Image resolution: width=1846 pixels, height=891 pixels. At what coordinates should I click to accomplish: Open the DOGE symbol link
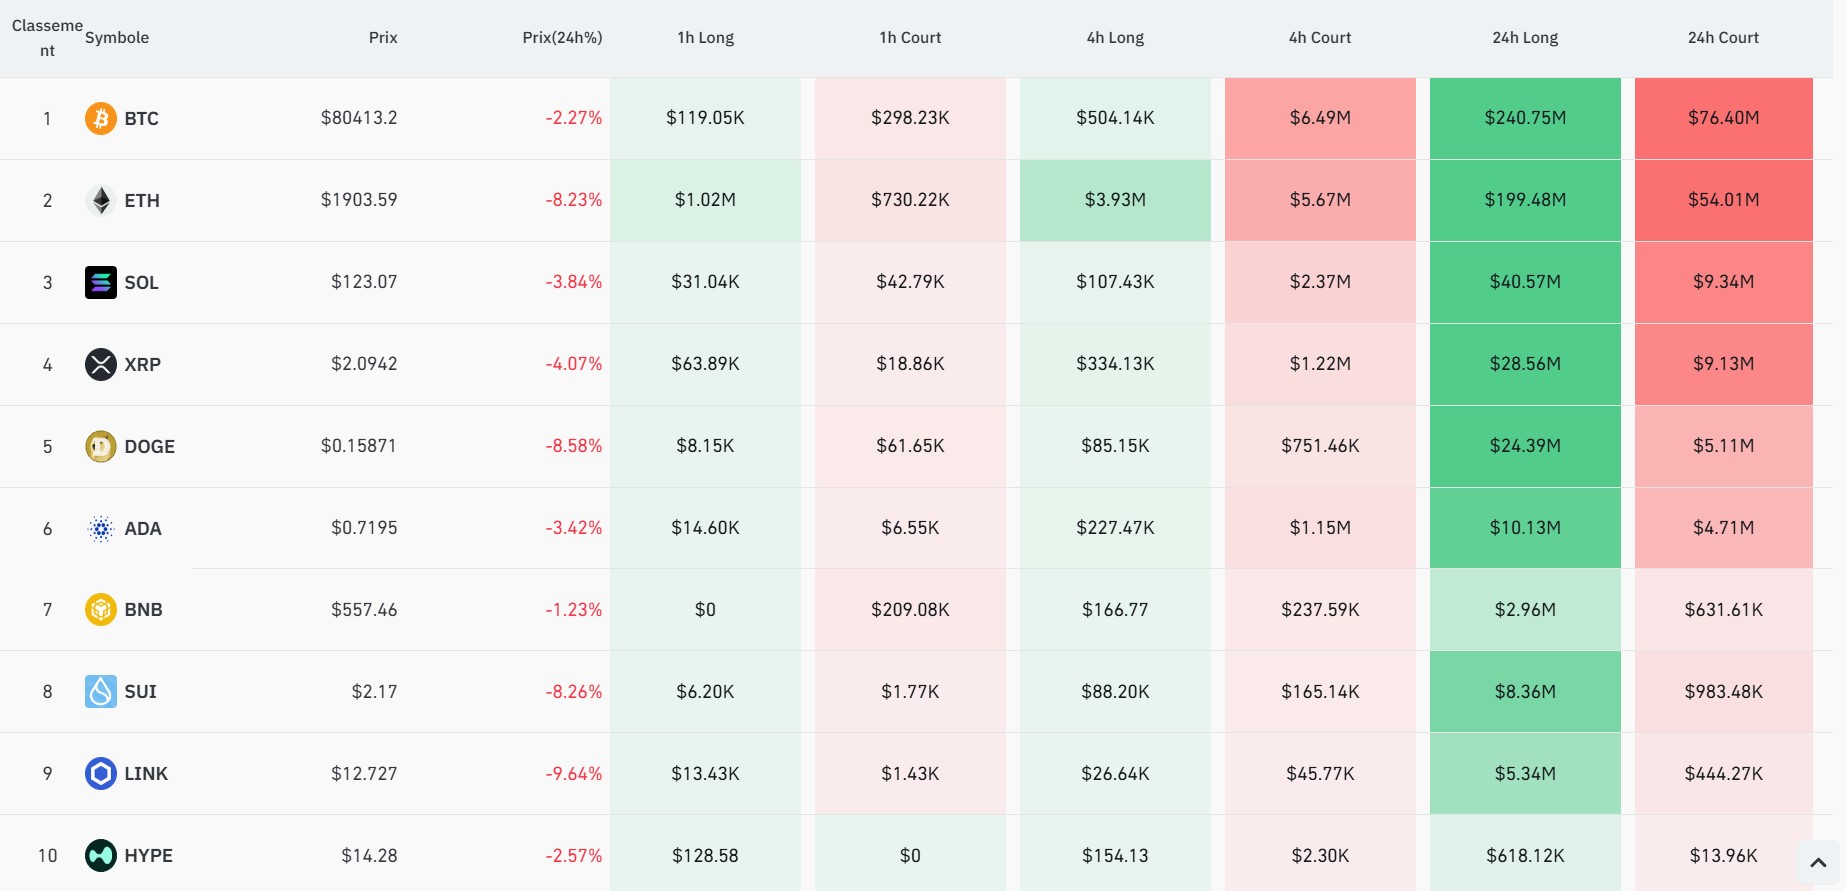pyautogui.click(x=149, y=447)
